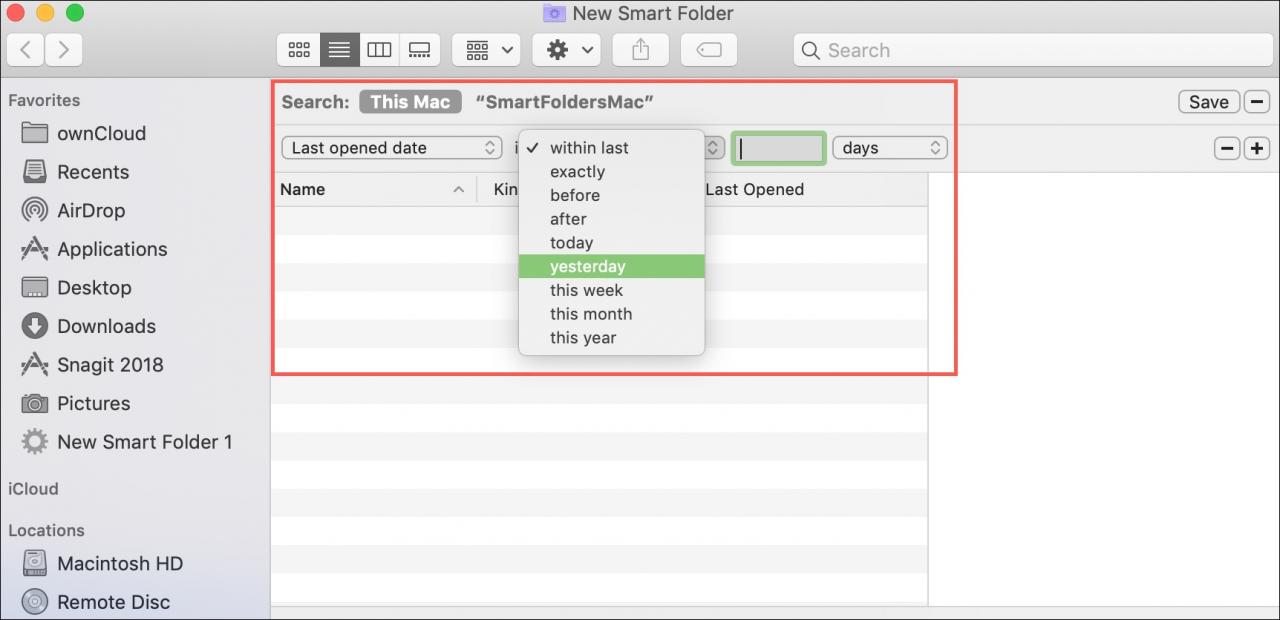
Task: Remove the search criteria row with minus
Action: [1227, 149]
